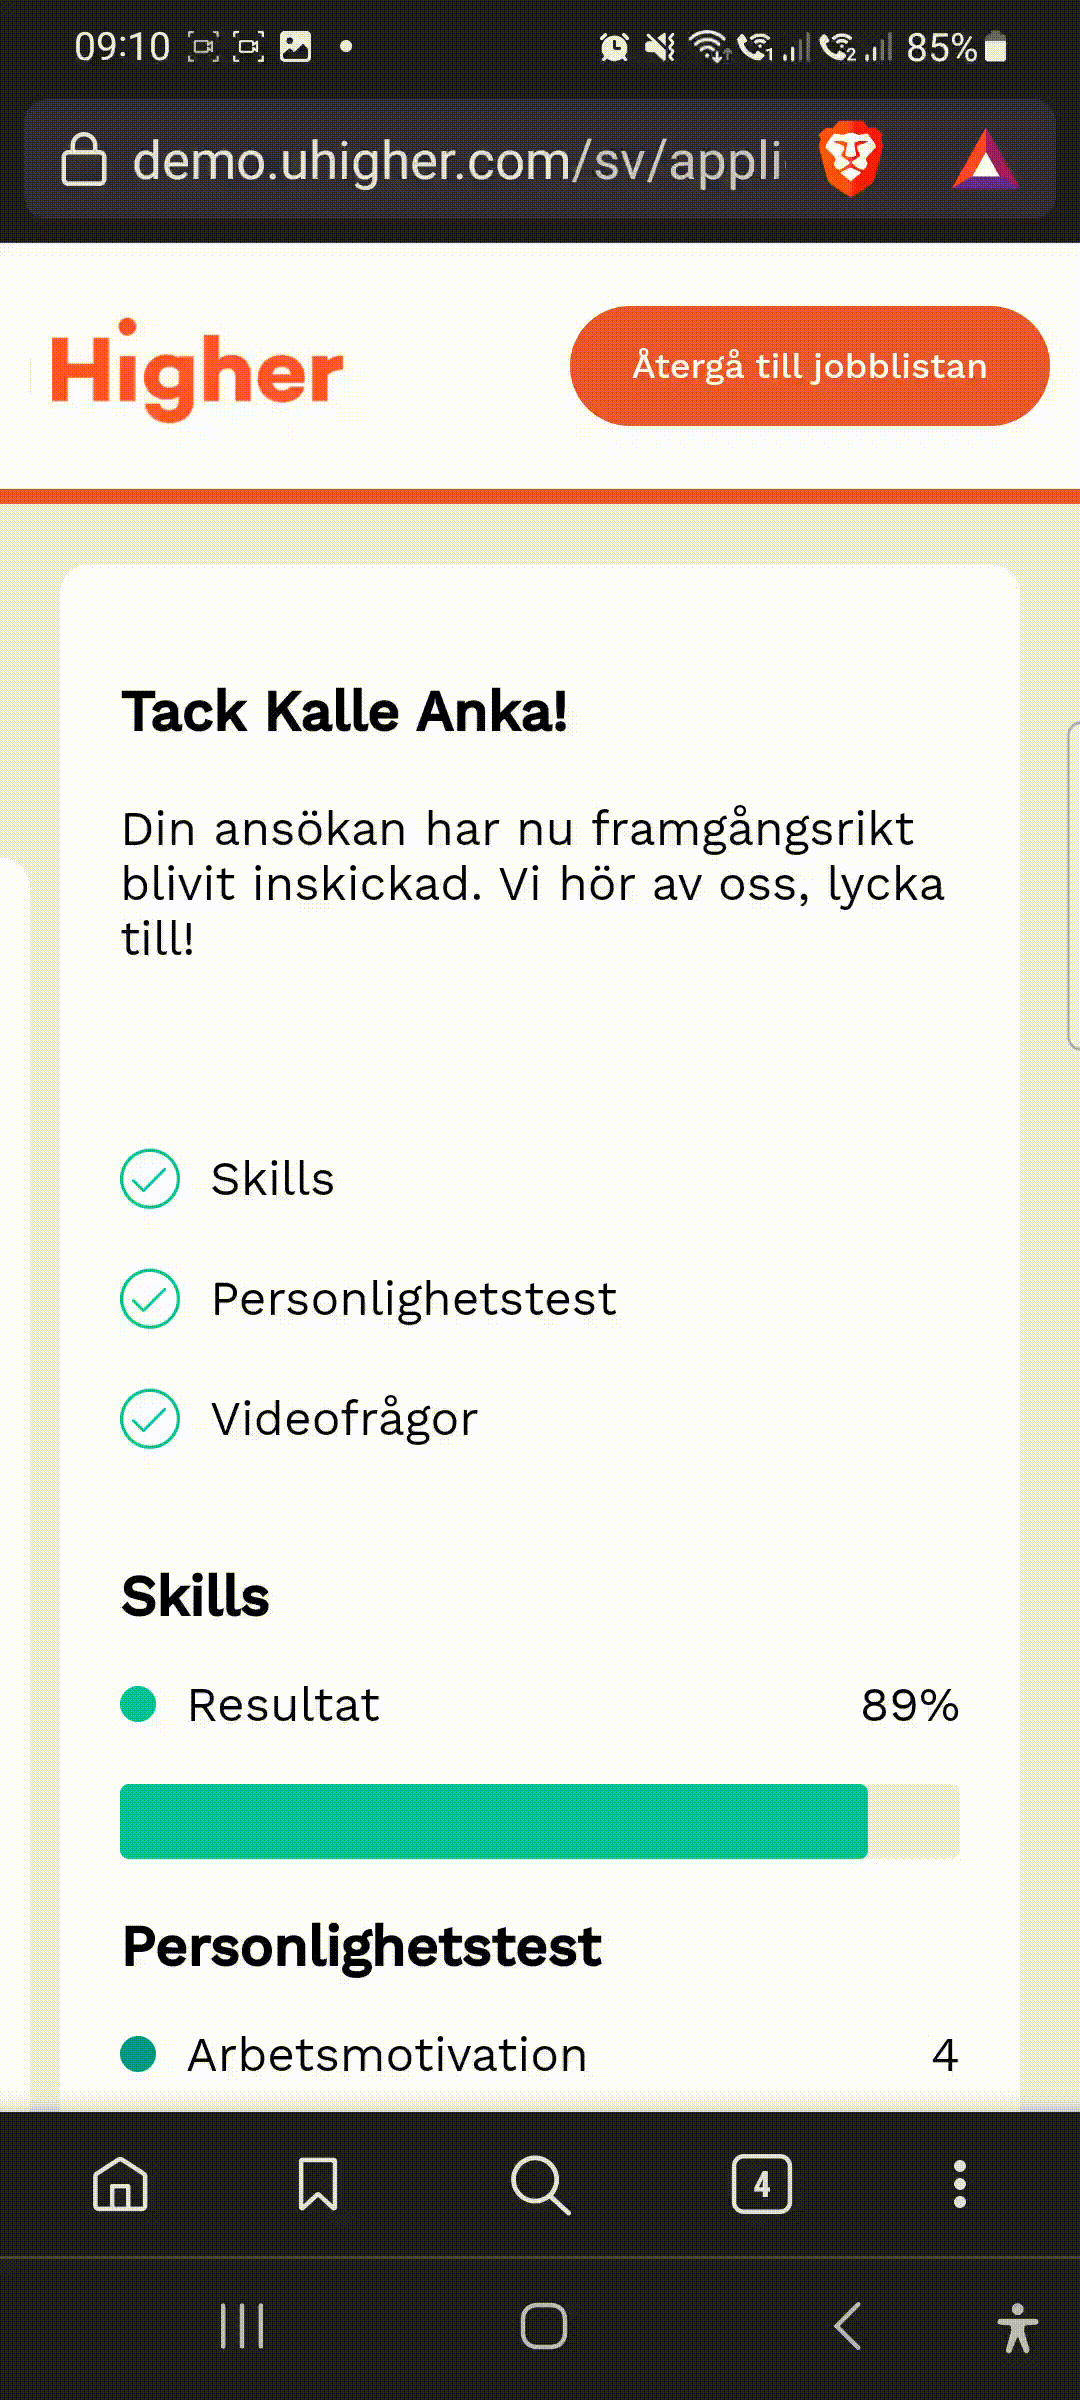Tap the demo.uhigher.com address bar
Image resolution: width=1080 pixels, height=2400 pixels.
click(x=456, y=160)
